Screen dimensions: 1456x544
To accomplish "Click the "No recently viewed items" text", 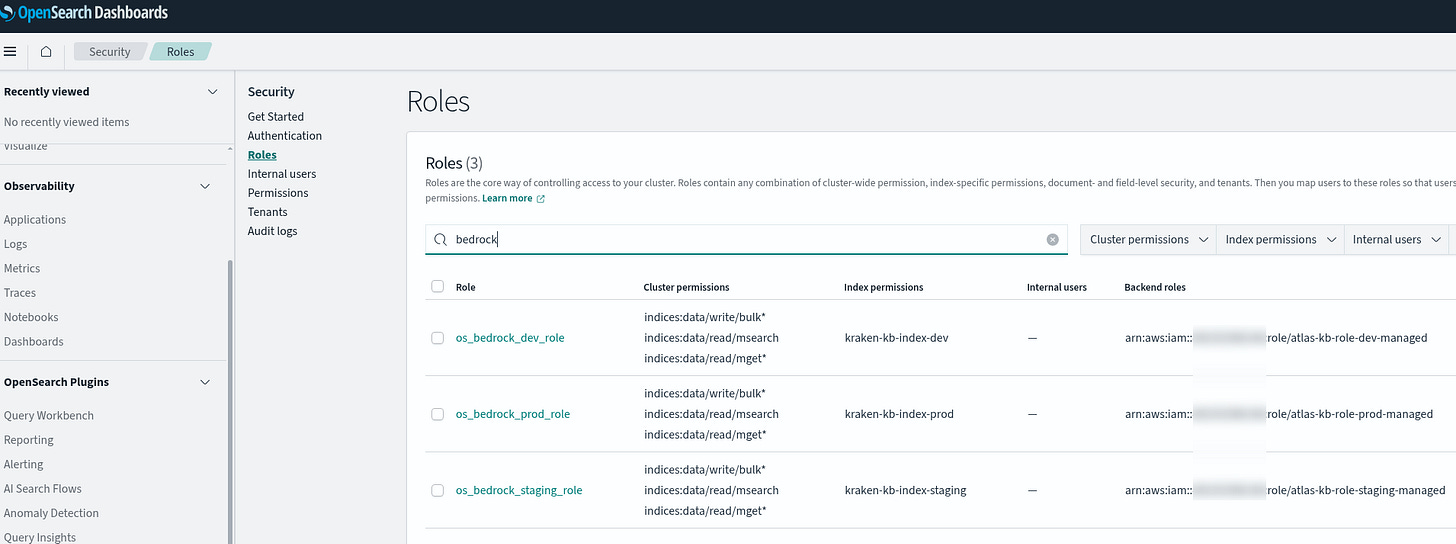I will point(67,122).
